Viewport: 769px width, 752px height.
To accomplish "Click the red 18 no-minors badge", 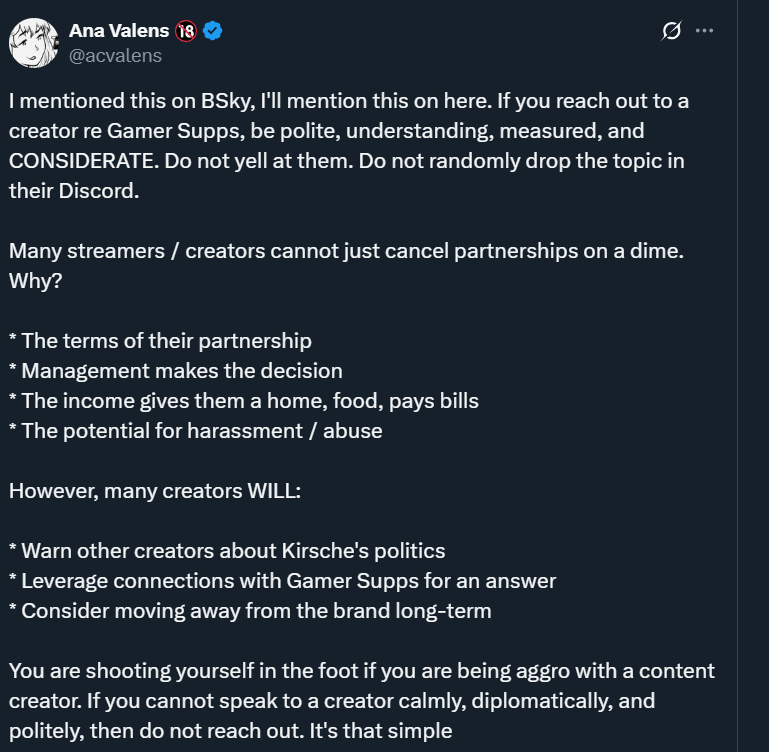I will pyautogui.click(x=186, y=31).
